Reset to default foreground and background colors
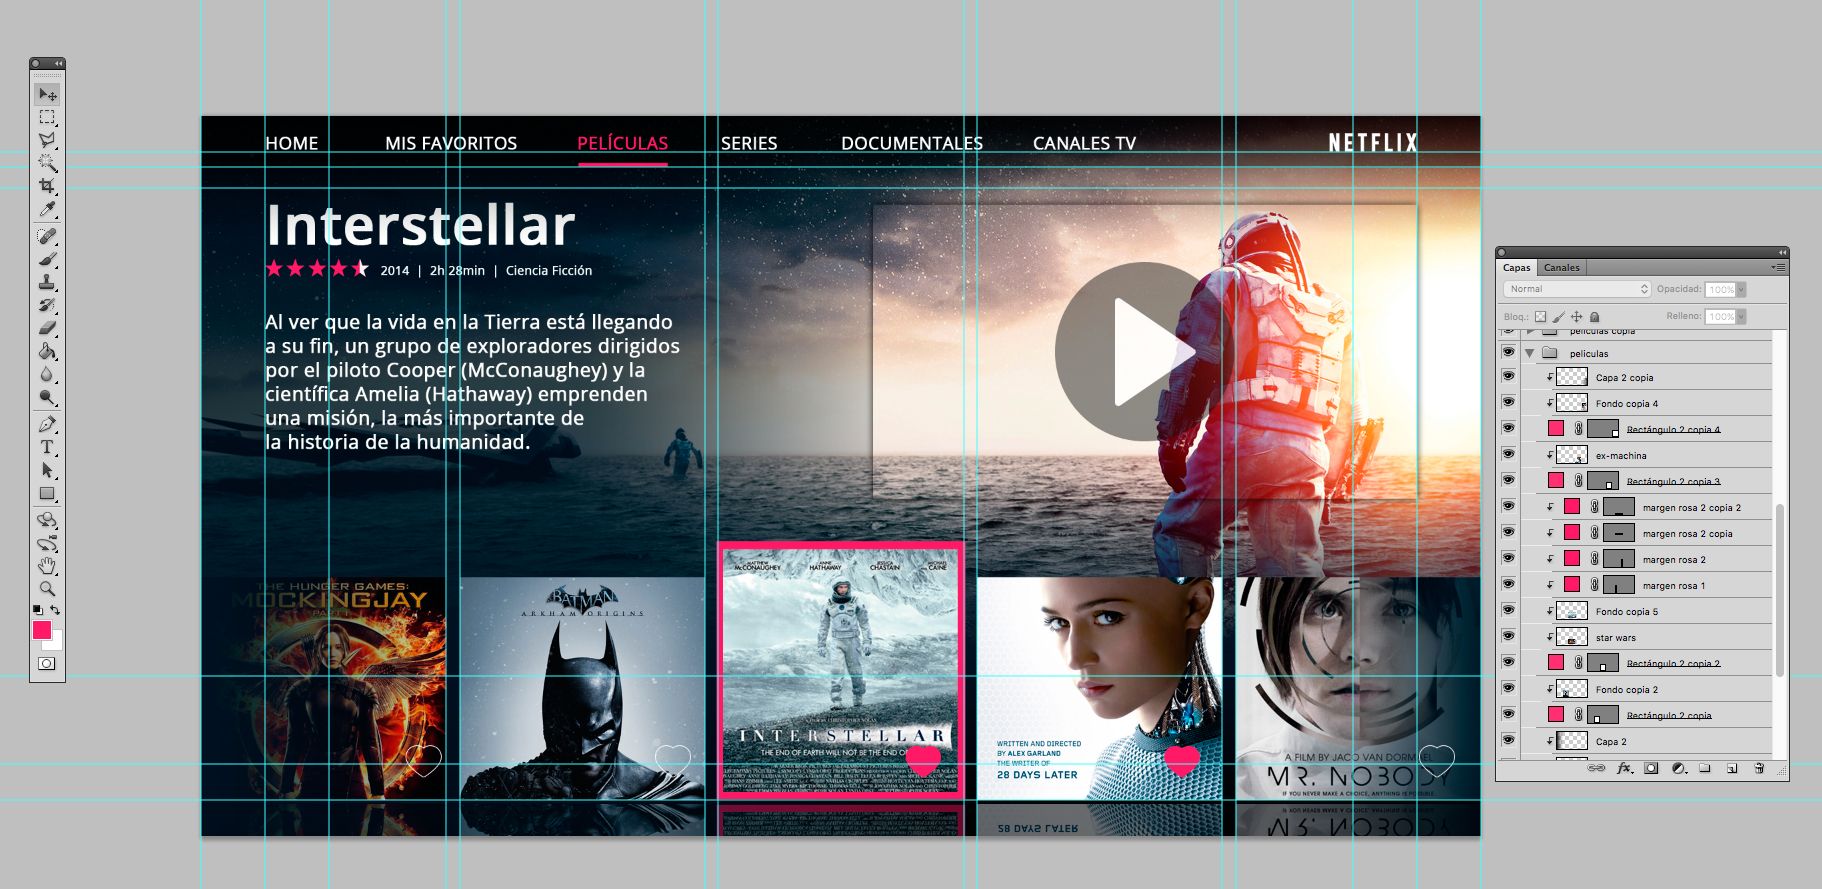Viewport: 1822px width, 889px height. 38,609
